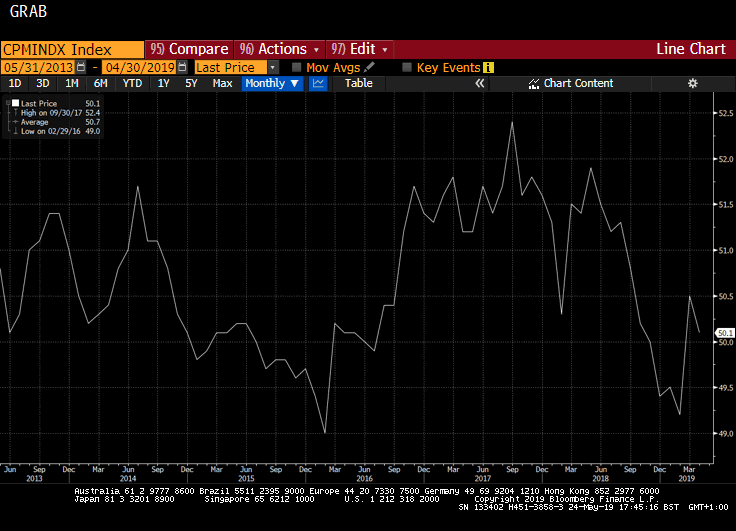Click the 52.5 y-axis label
The width and height of the screenshot is (736, 531).
click(726, 113)
